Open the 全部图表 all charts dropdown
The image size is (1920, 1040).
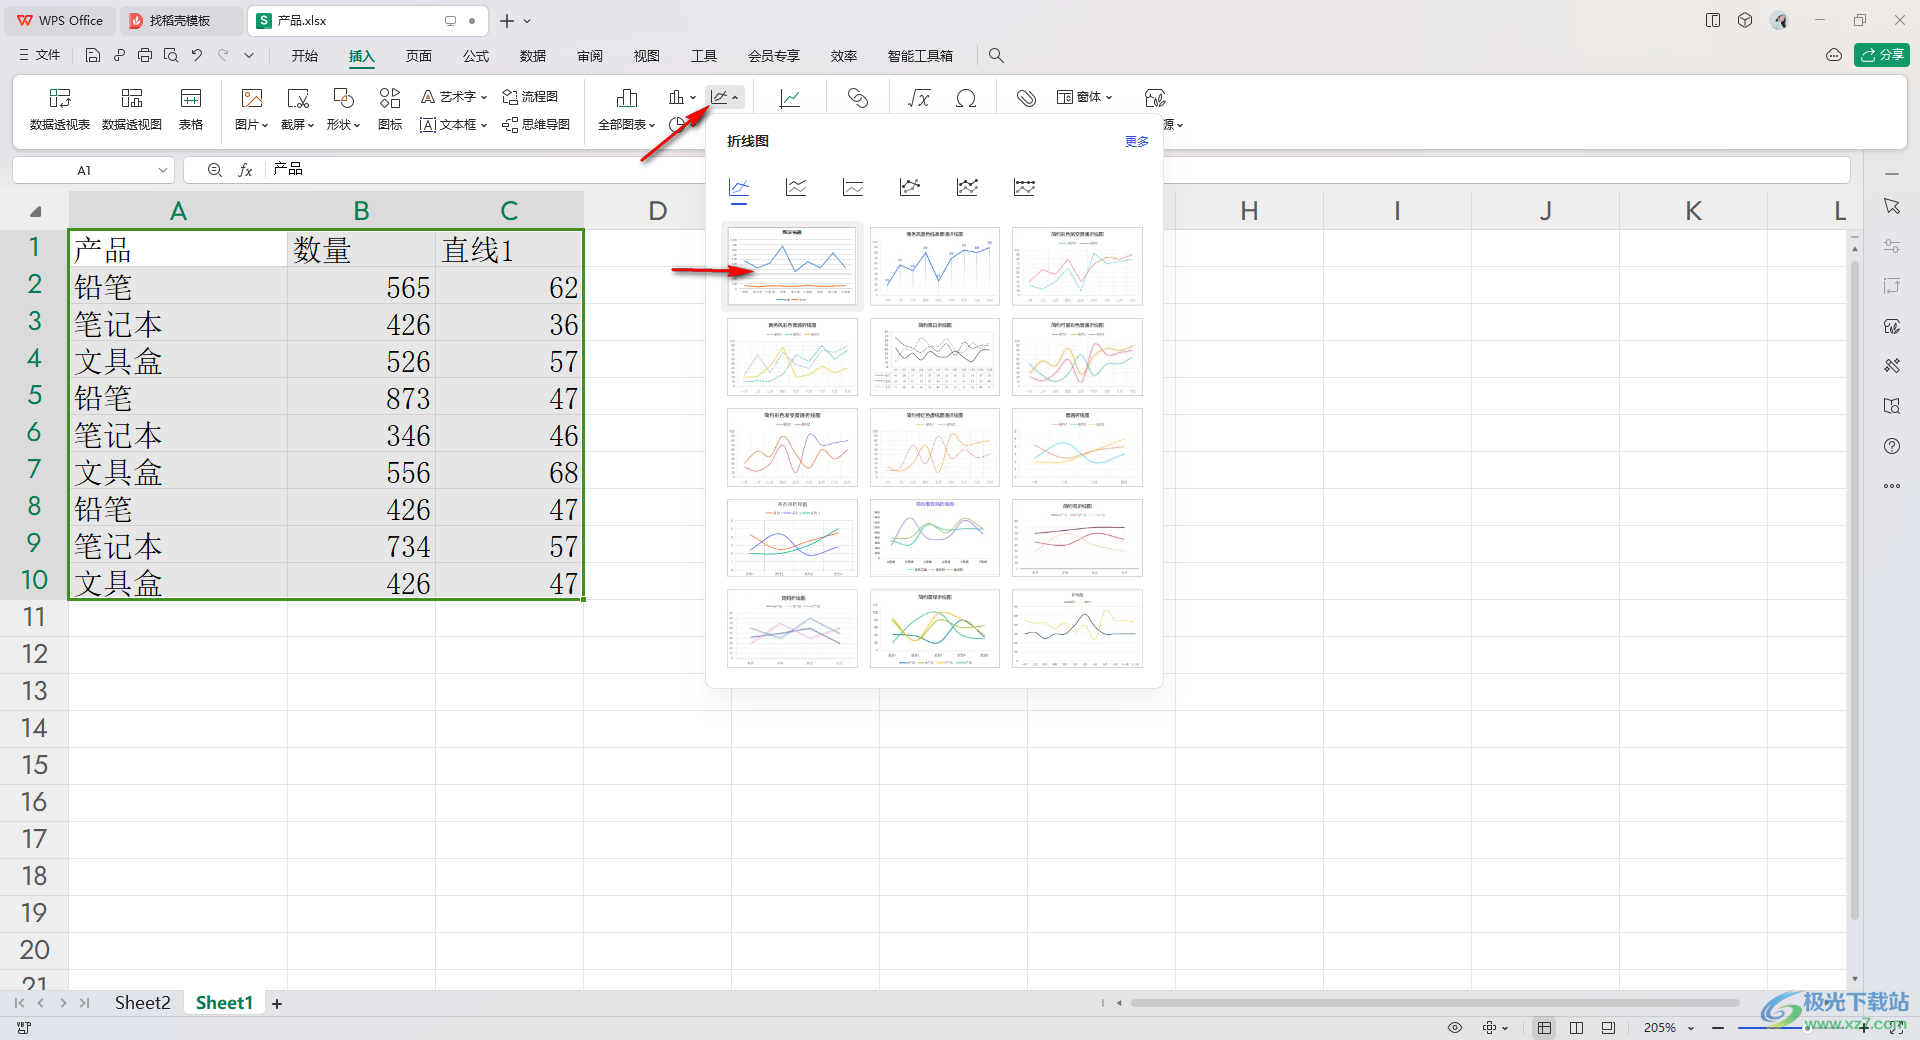[x=627, y=125]
